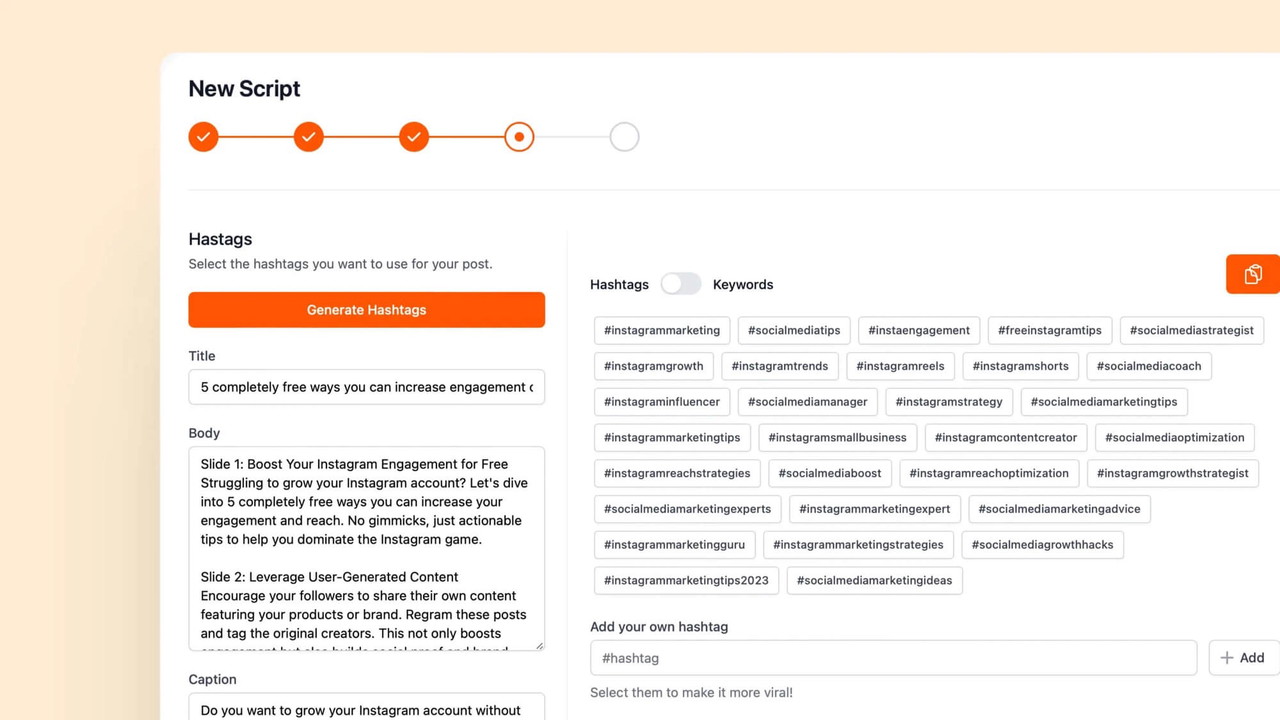
Task: Select the #instagramsmallbusiness hashtag
Action: coord(837,437)
